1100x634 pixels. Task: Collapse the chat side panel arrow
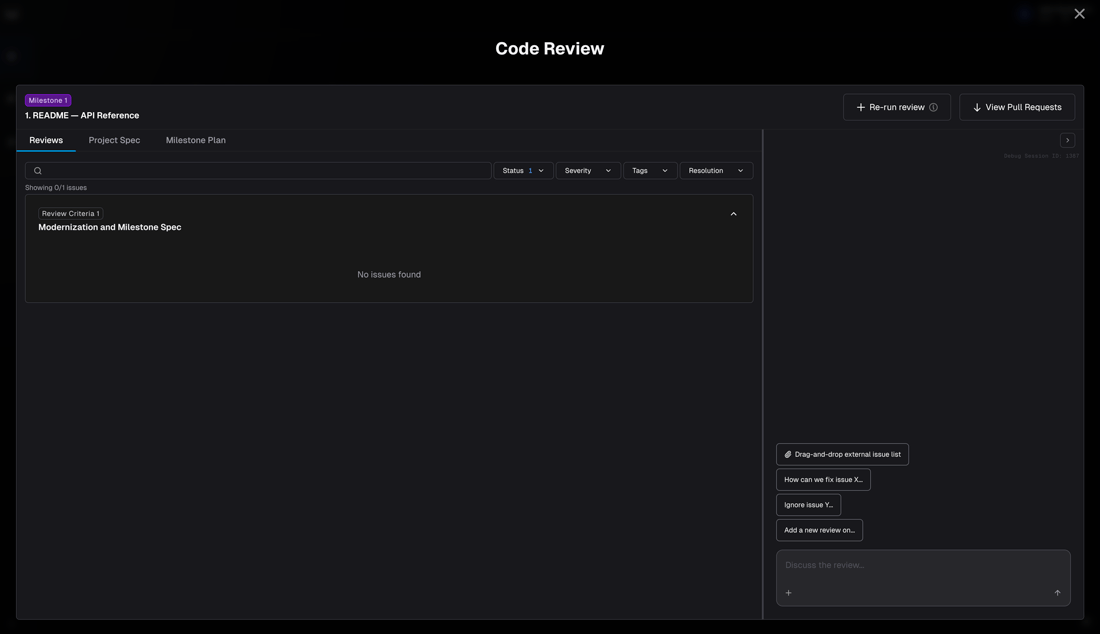click(1067, 140)
